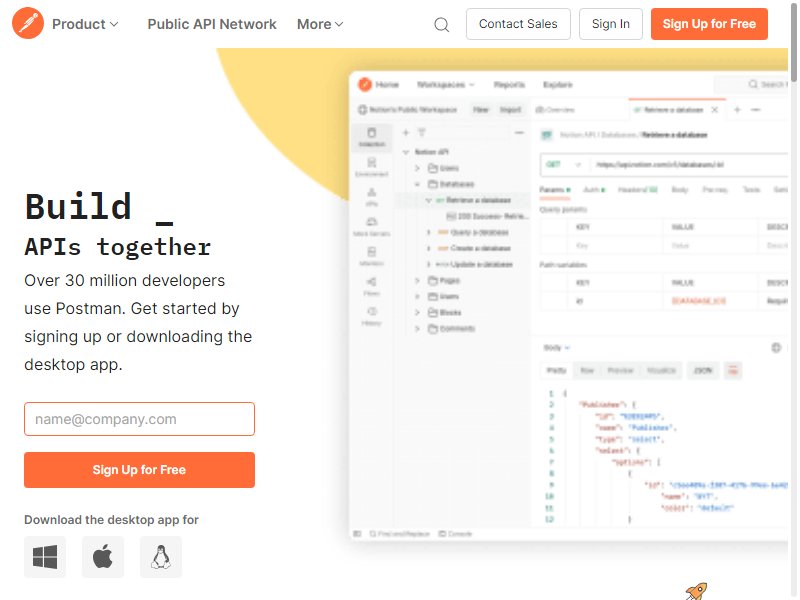Click the Contact Sales button

[518, 24]
